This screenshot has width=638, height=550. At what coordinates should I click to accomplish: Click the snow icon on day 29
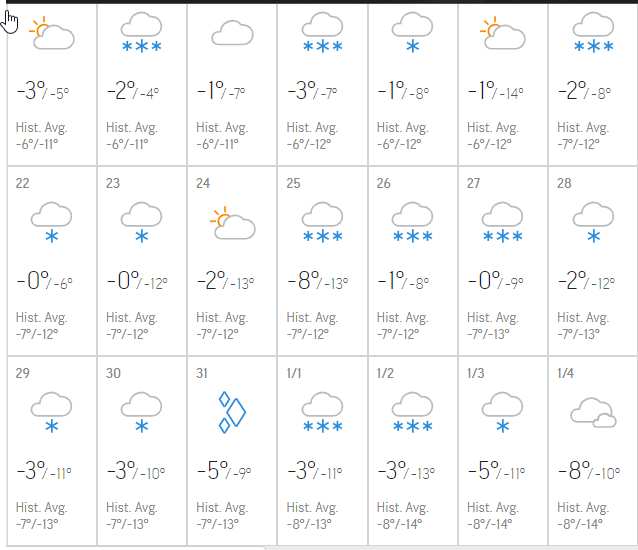(51, 412)
